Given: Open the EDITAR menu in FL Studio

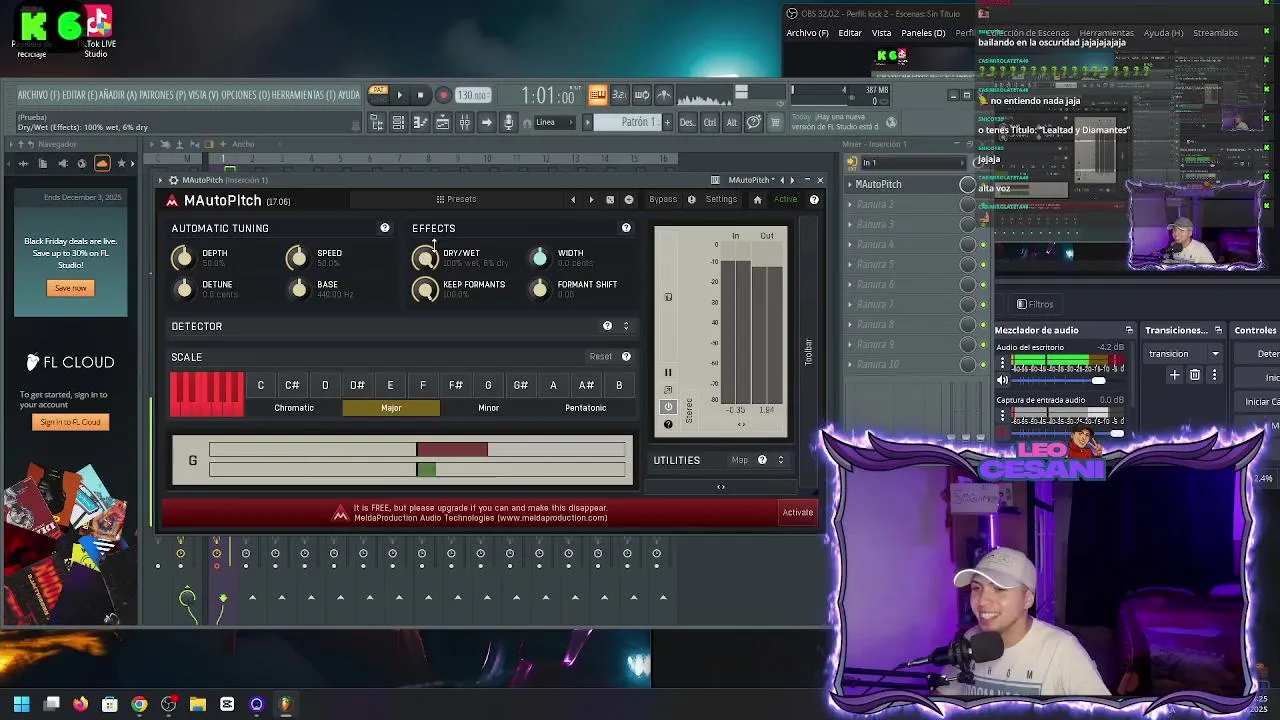Looking at the screenshot, I should pyautogui.click(x=78, y=95).
